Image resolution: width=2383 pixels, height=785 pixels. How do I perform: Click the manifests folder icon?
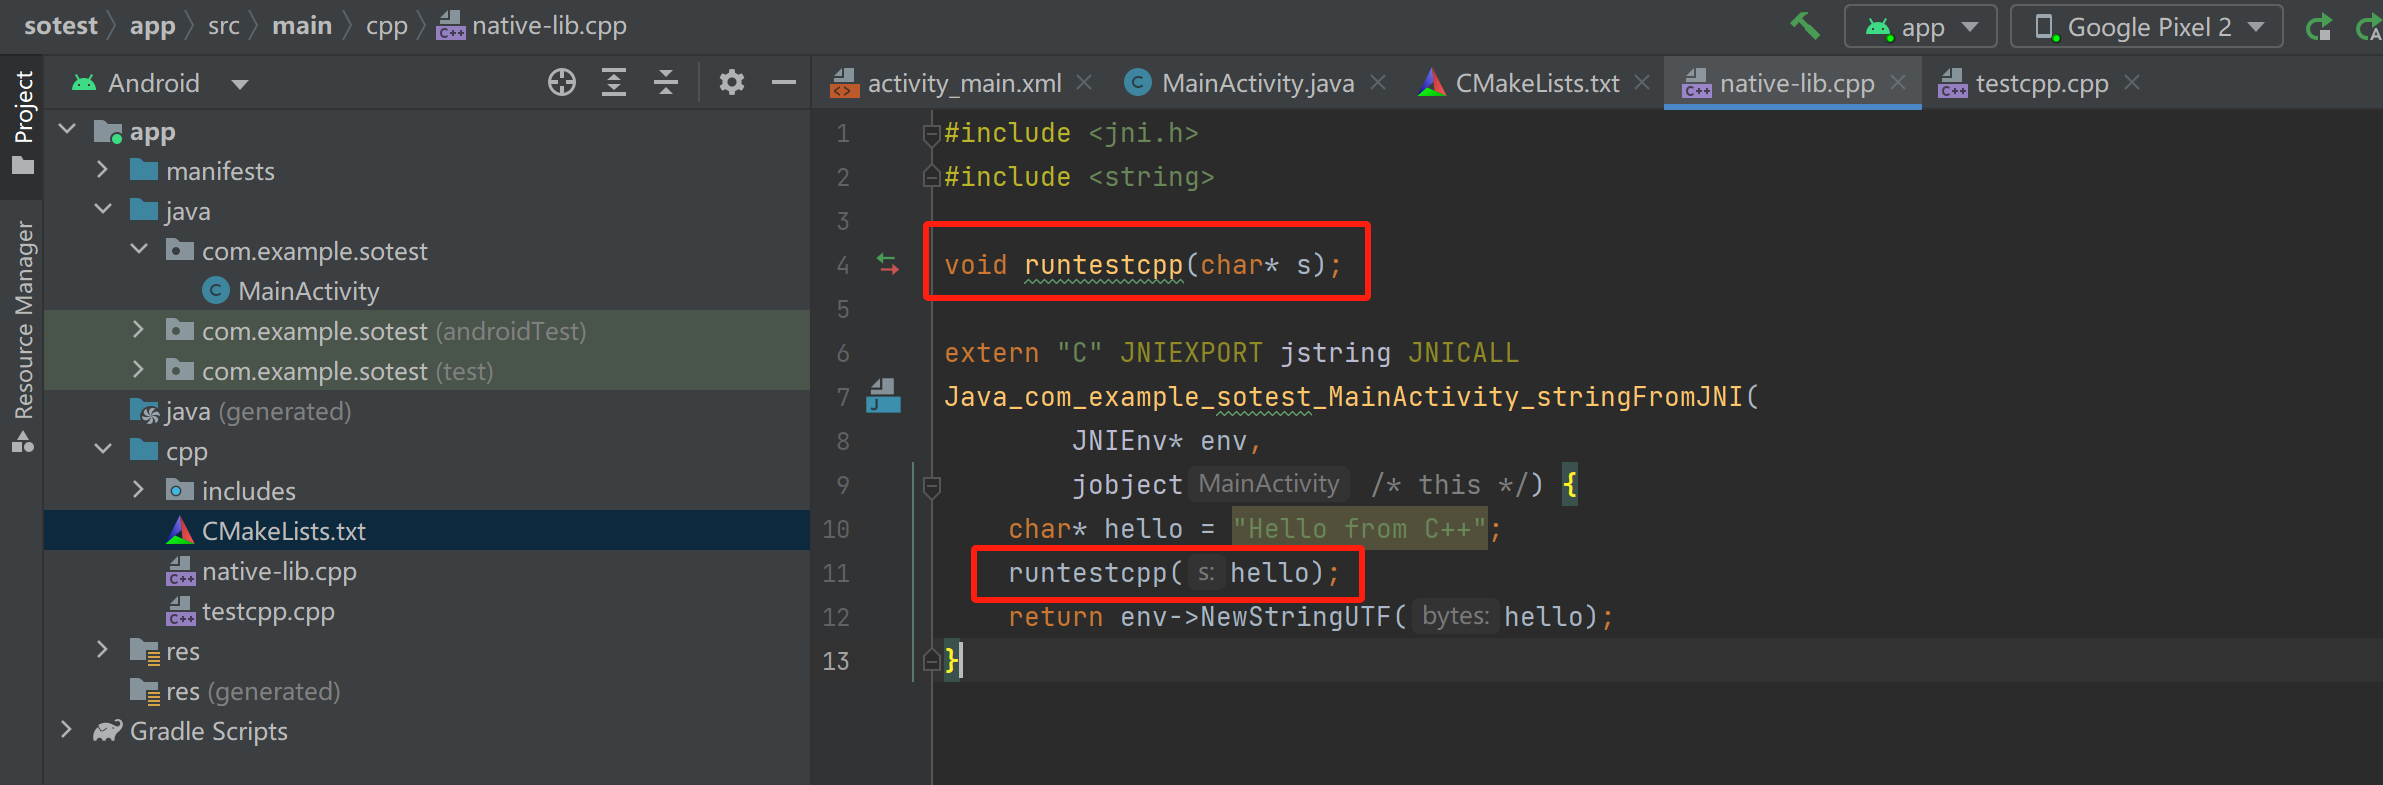[x=144, y=170]
